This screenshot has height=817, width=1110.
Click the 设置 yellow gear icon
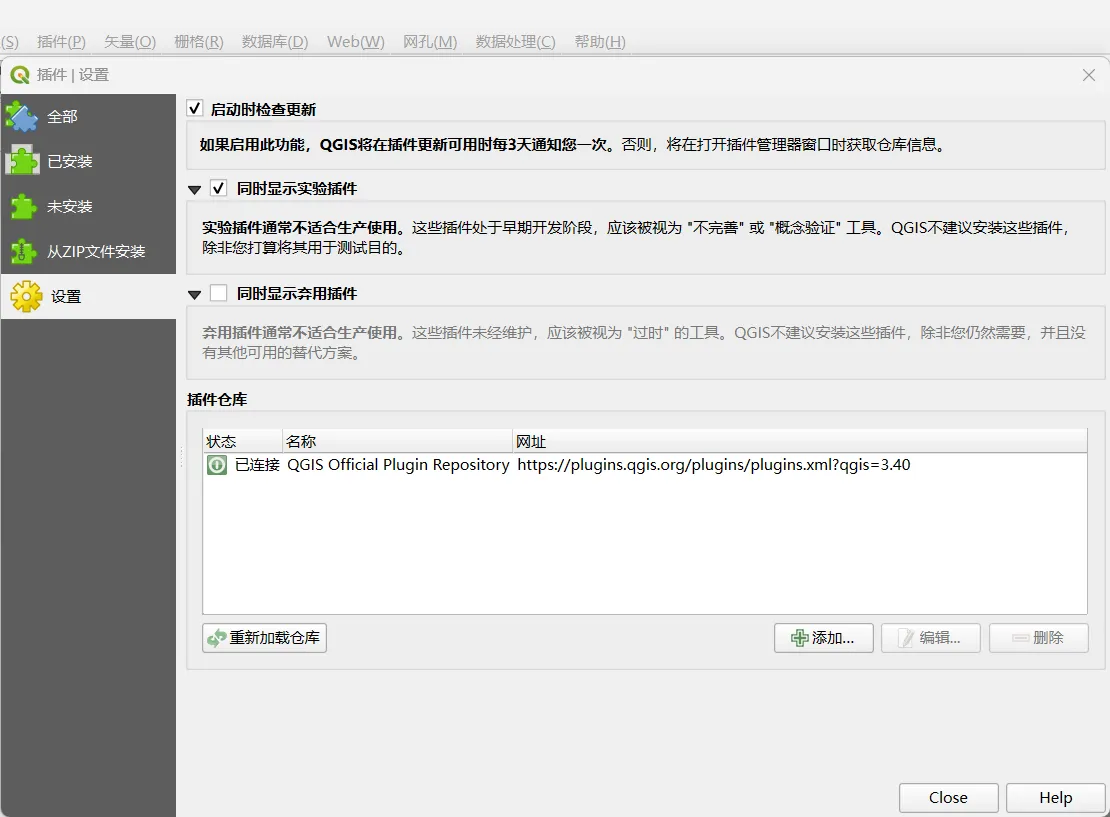(26, 296)
